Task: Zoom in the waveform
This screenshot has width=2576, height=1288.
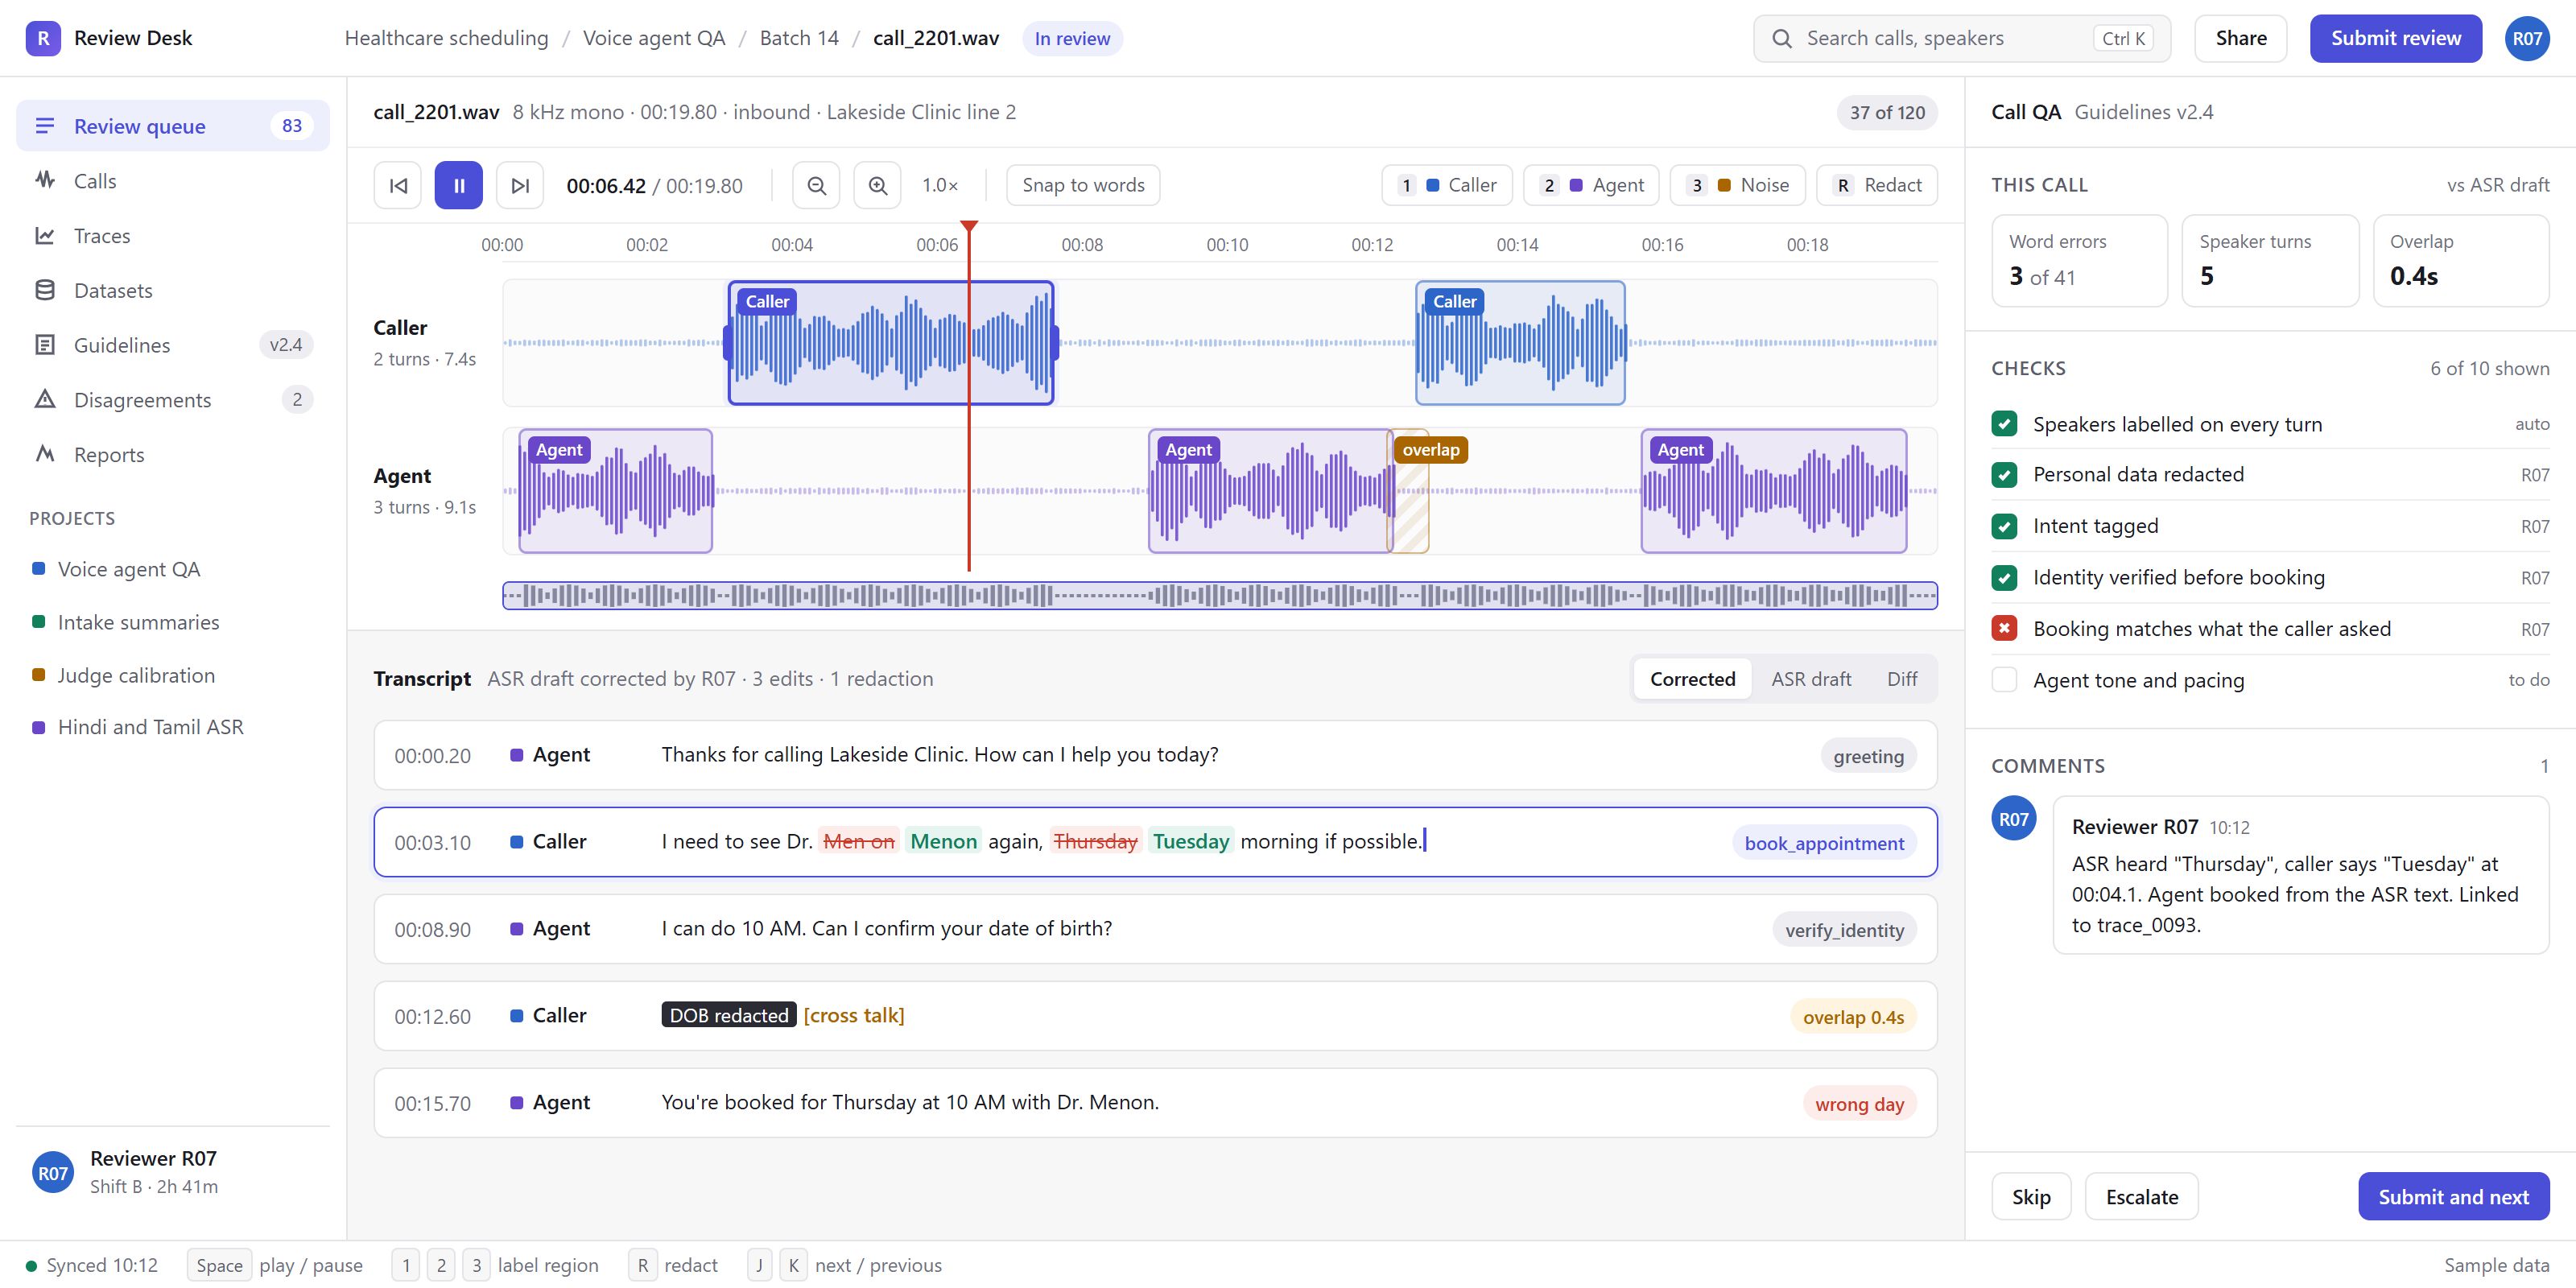Action: (878, 185)
